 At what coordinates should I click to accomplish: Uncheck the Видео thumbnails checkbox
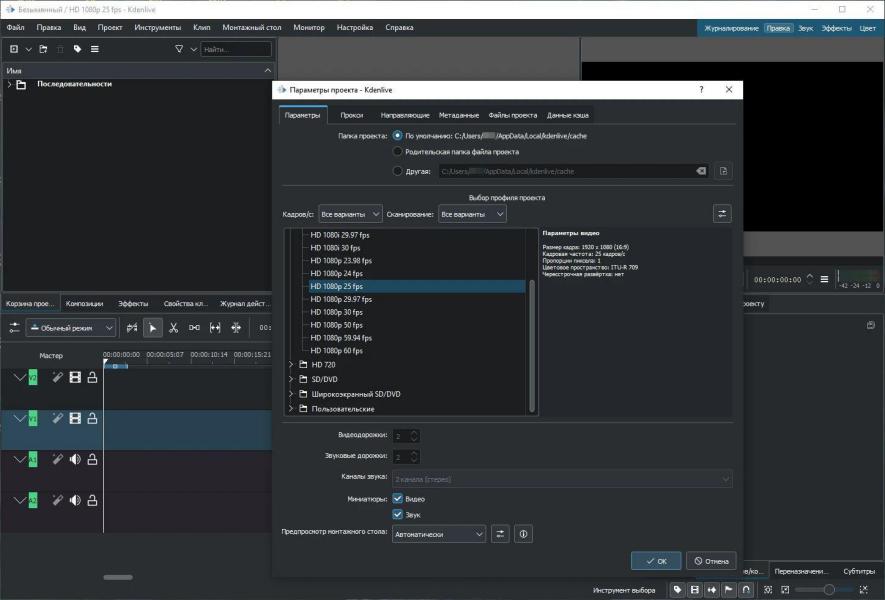pos(397,498)
